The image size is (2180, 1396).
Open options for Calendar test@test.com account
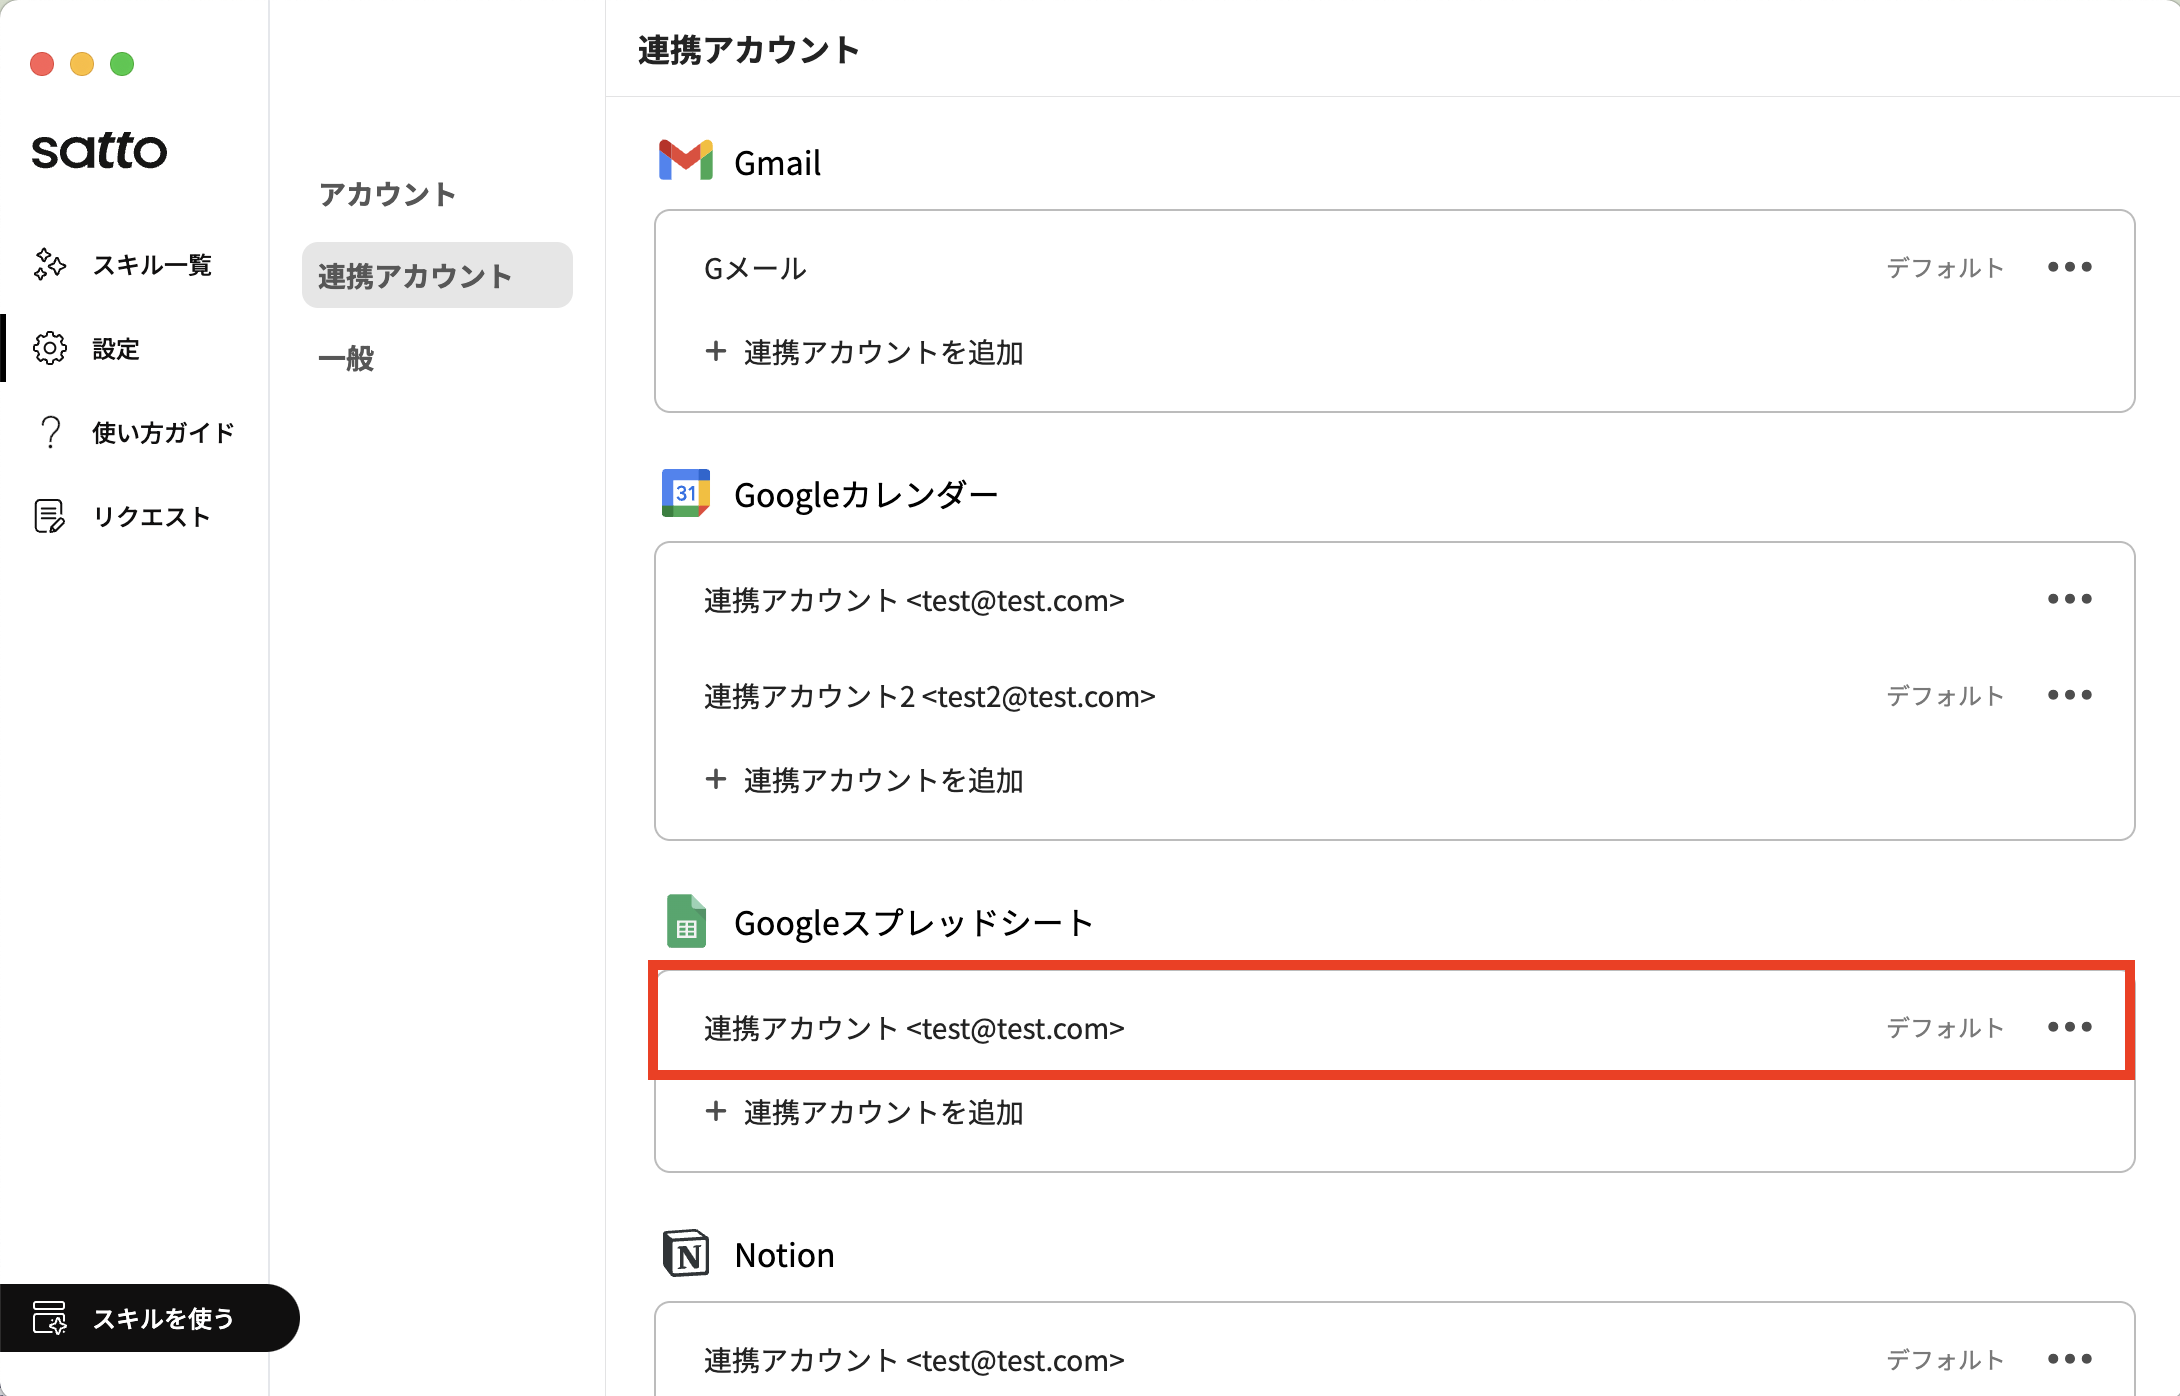tap(2069, 599)
